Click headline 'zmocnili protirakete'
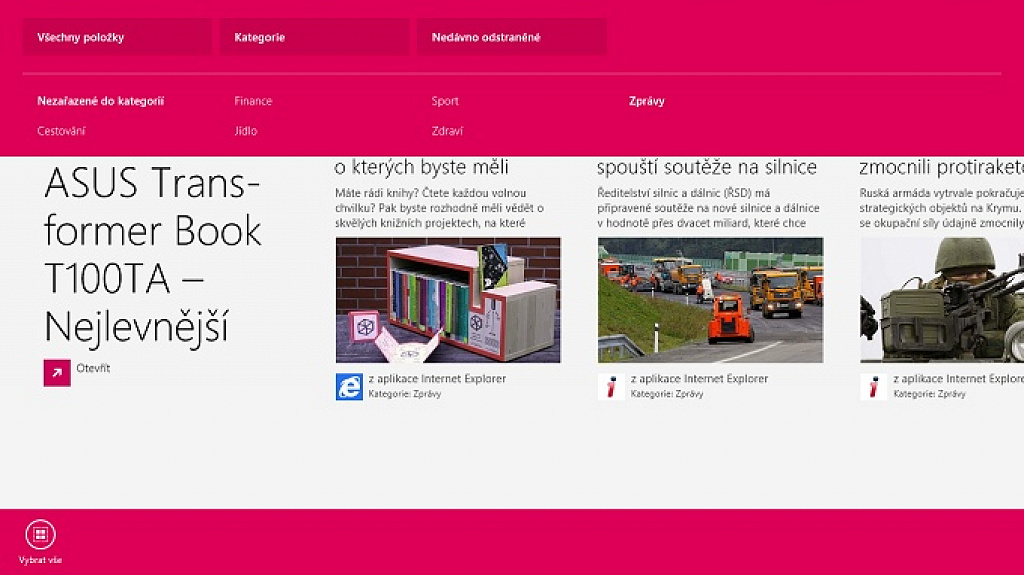The image size is (1024, 575). coord(941,167)
